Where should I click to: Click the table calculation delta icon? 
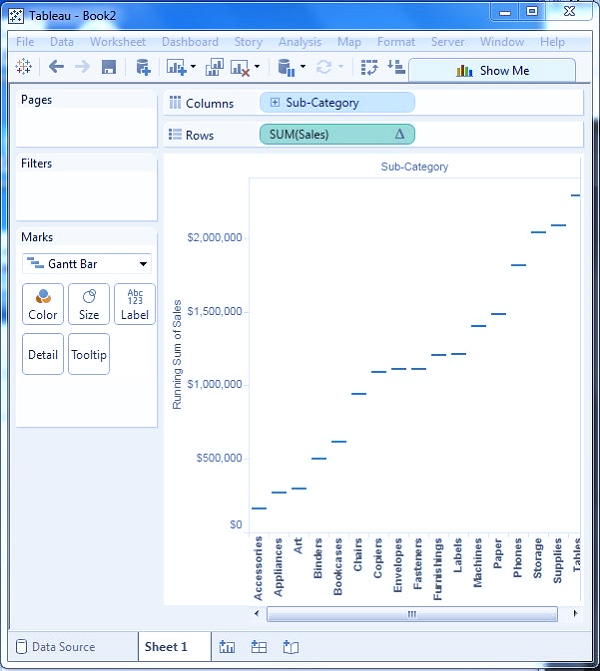(399, 134)
